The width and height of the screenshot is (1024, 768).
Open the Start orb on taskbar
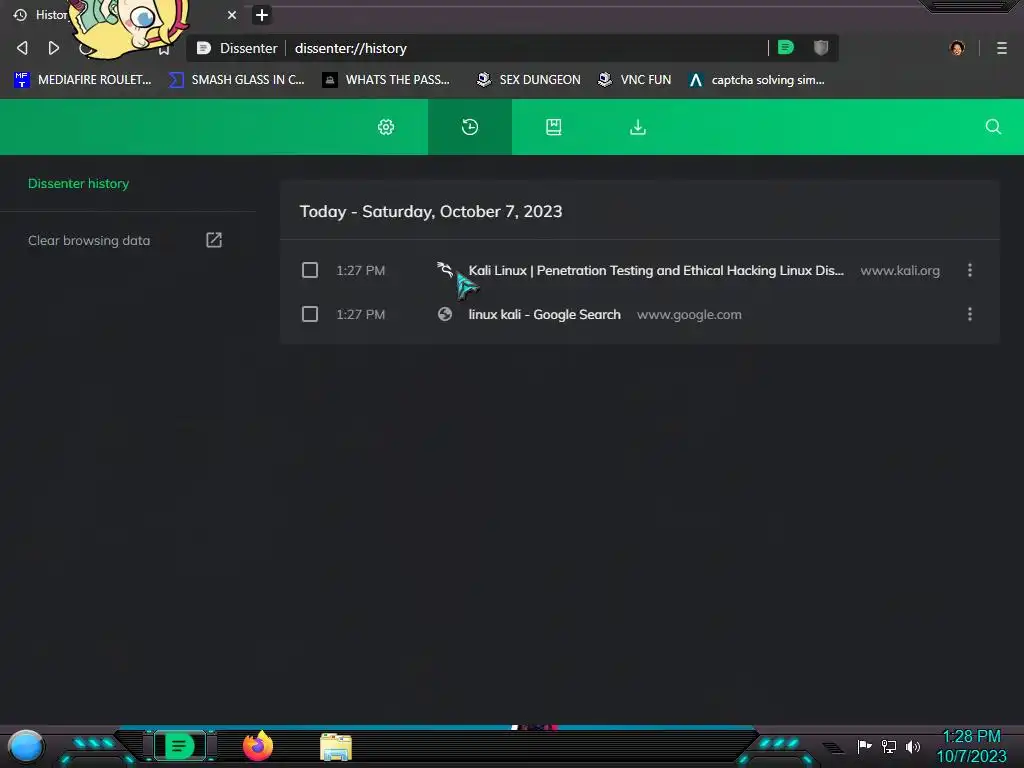pyautogui.click(x=26, y=746)
